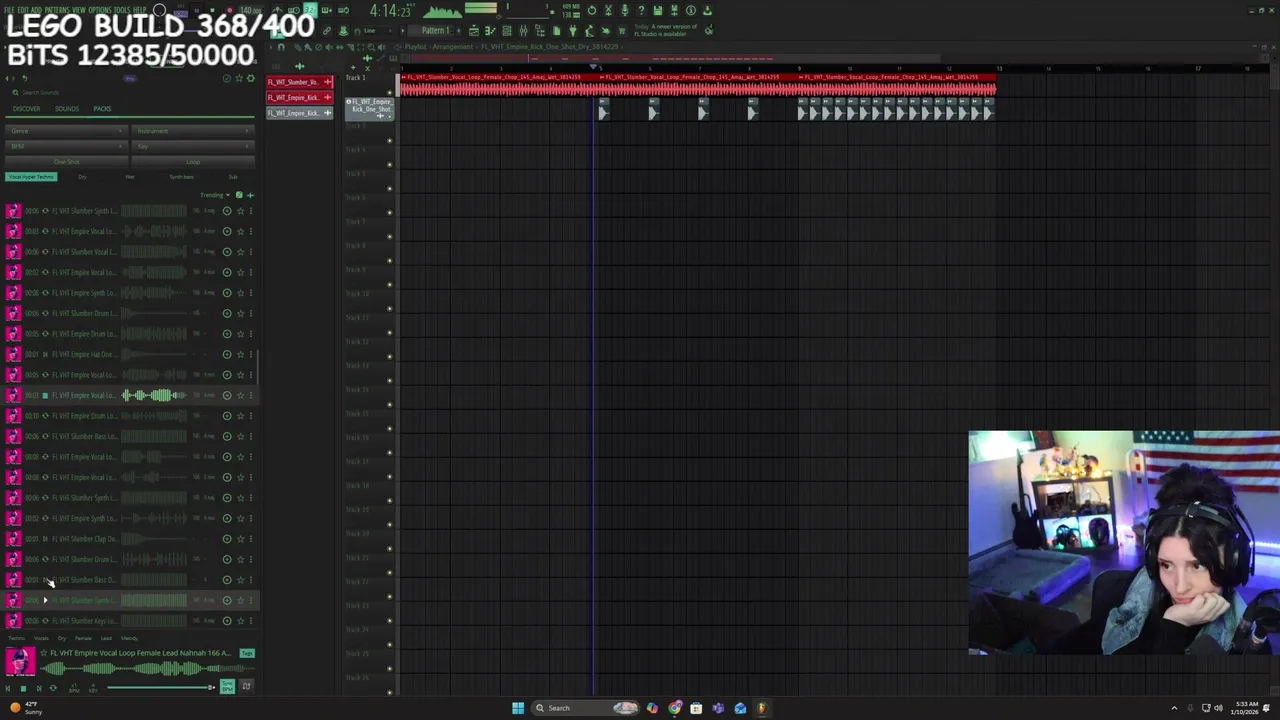Open favorites star at top of sounds panel

[239, 78]
